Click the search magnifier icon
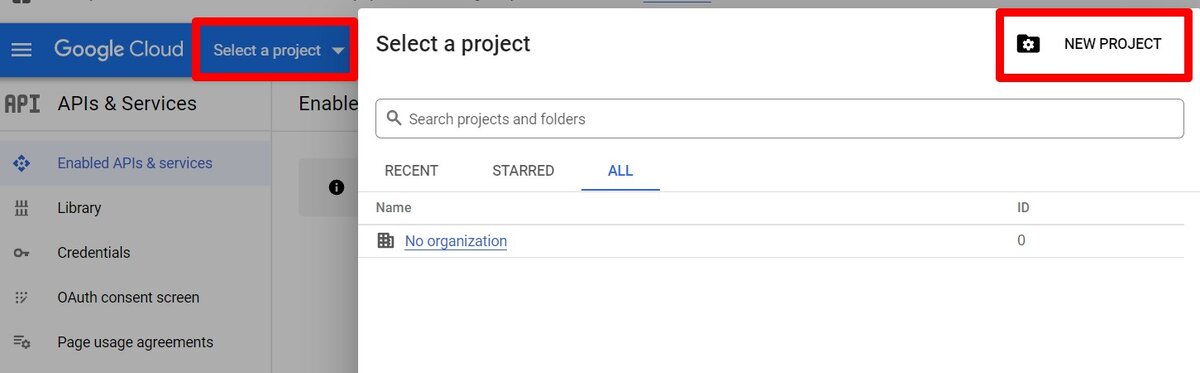 pos(394,118)
